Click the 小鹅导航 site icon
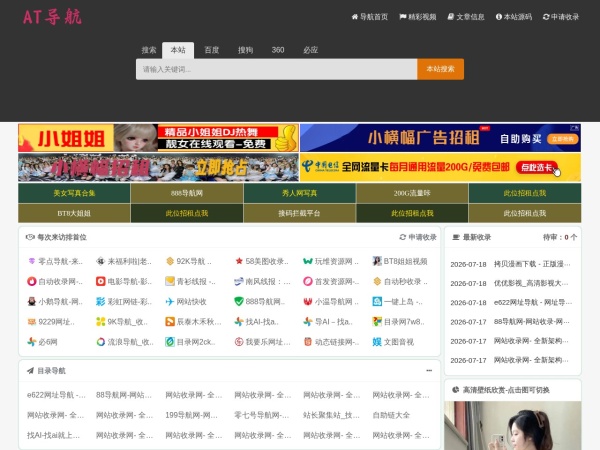600x450 pixels. [31, 302]
